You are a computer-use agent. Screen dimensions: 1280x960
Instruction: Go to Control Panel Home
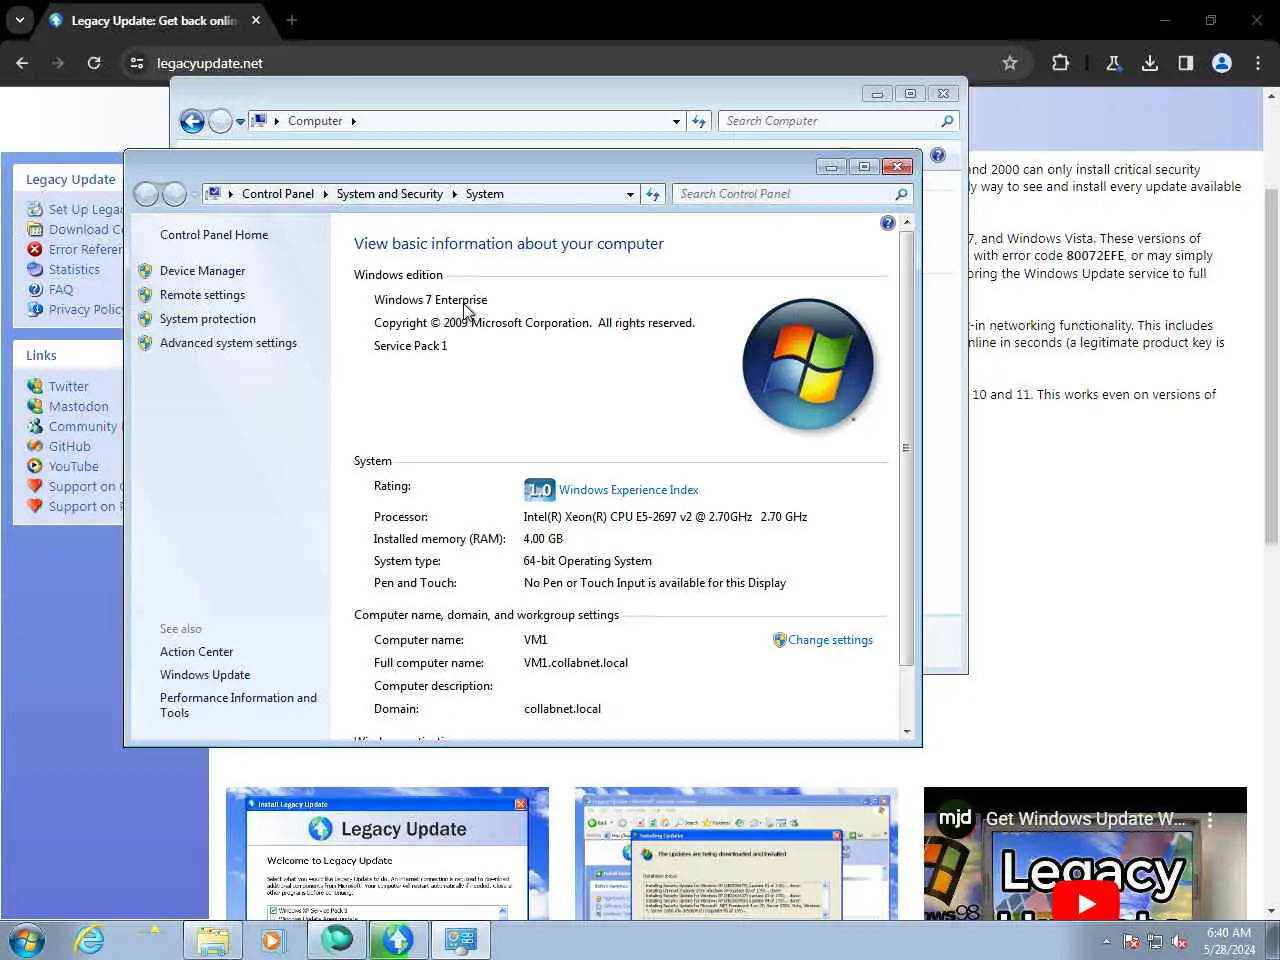coord(214,235)
